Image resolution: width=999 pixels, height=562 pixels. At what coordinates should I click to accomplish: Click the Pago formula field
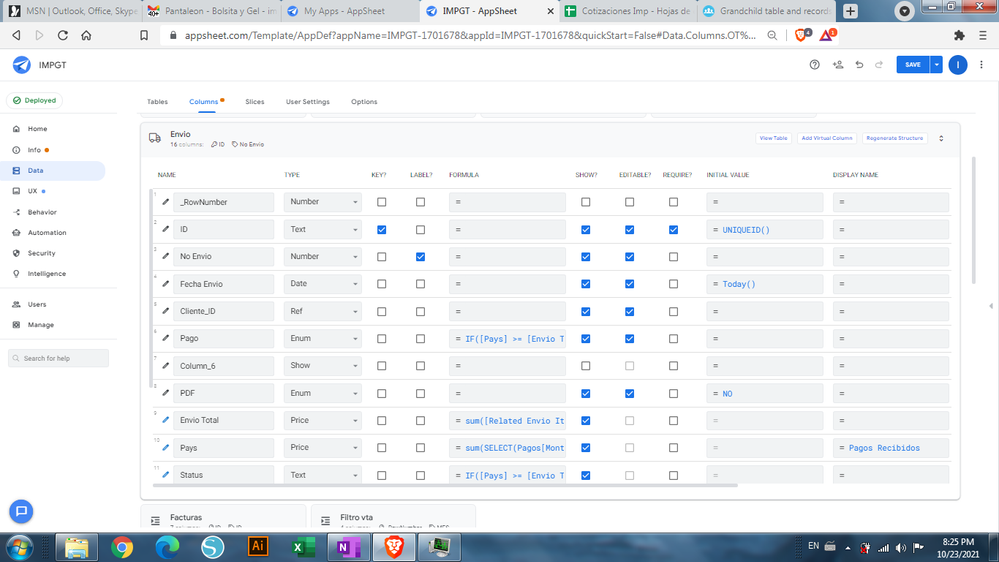(507, 339)
